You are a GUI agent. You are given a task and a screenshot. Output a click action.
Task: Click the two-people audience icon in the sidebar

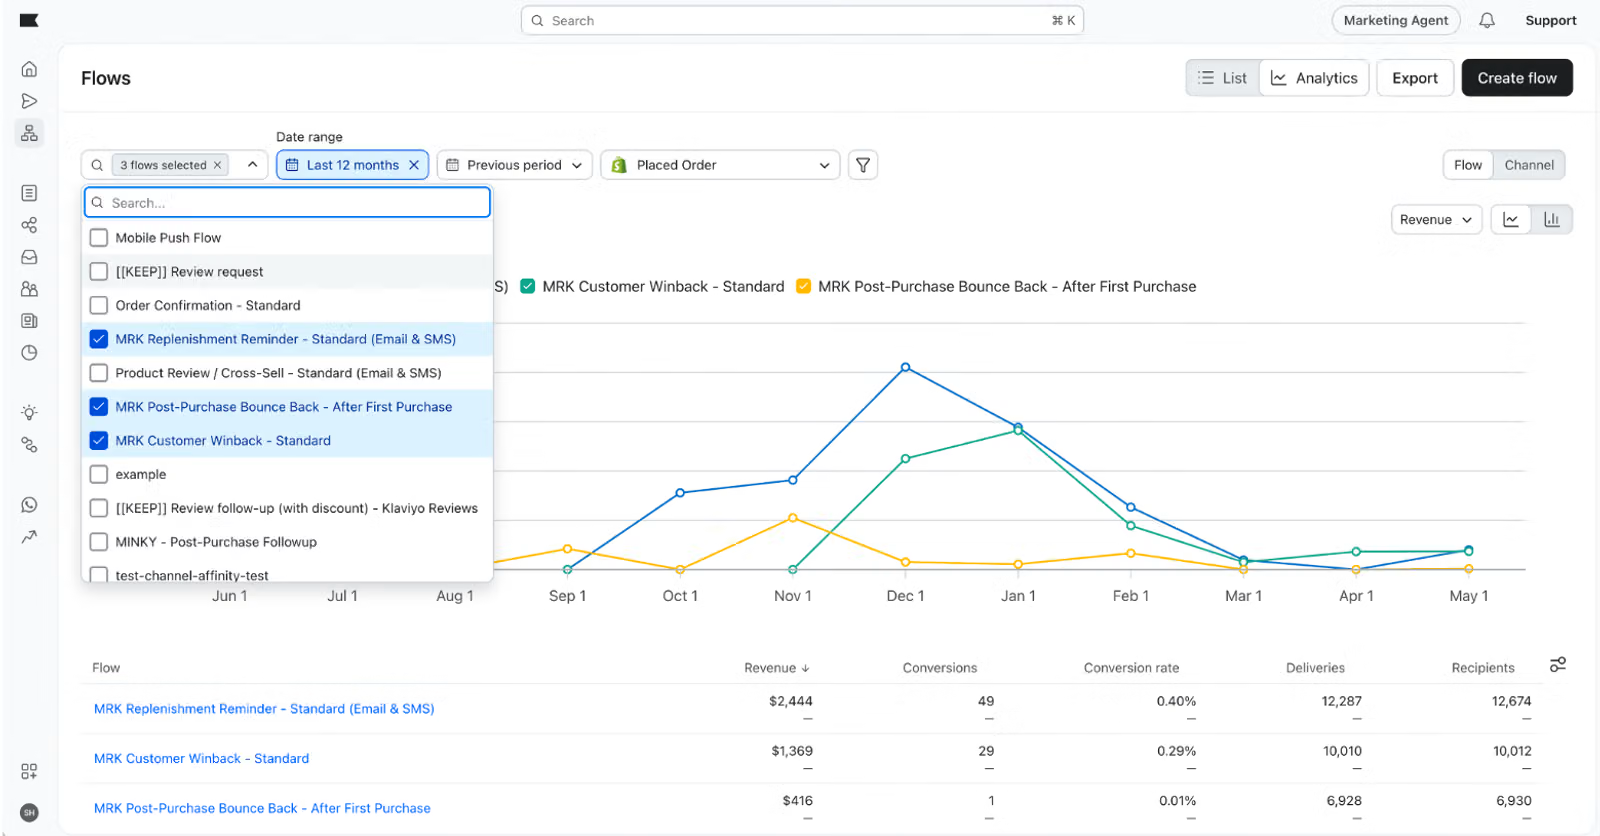click(29, 289)
